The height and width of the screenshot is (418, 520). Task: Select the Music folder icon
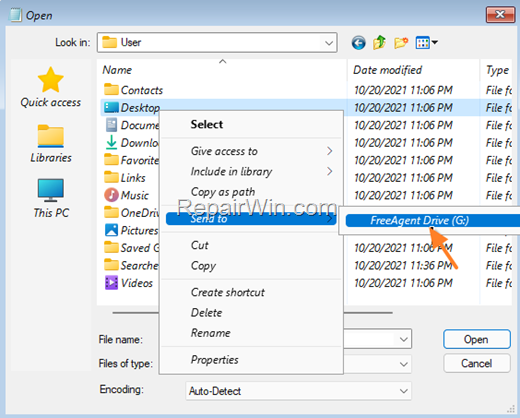(111, 195)
